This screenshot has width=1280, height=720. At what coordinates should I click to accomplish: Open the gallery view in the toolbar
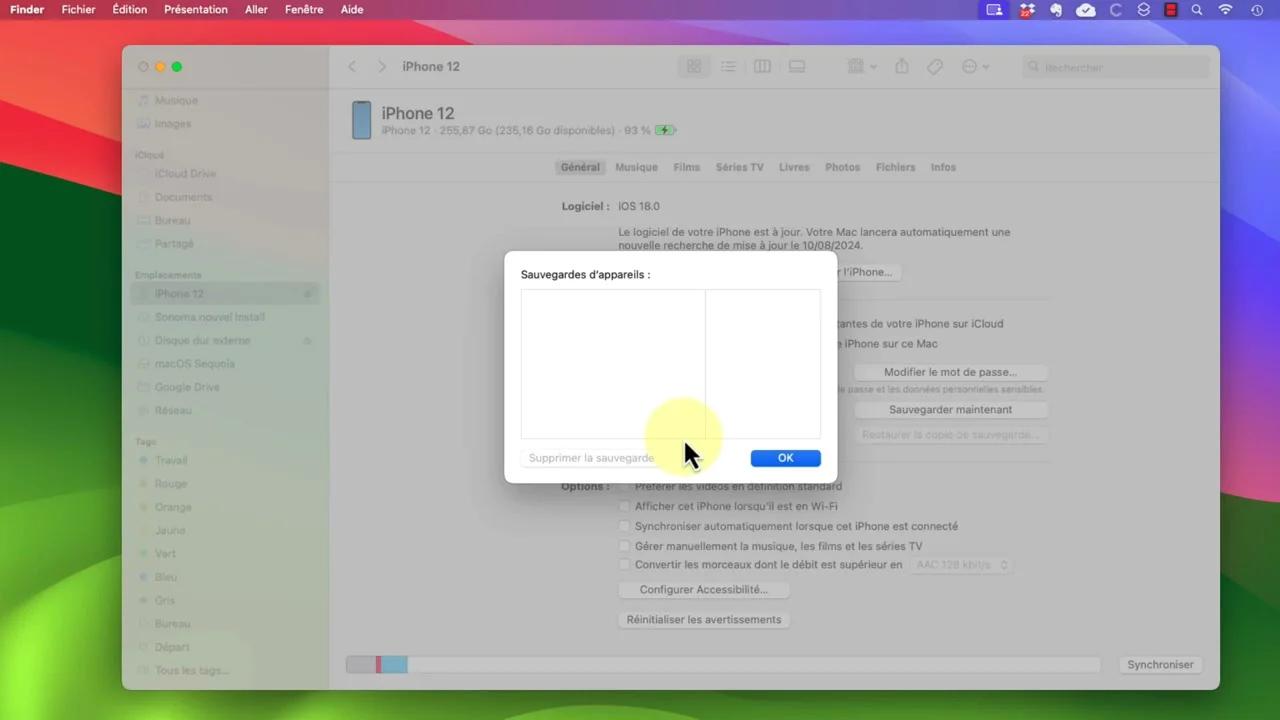[796, 66]
